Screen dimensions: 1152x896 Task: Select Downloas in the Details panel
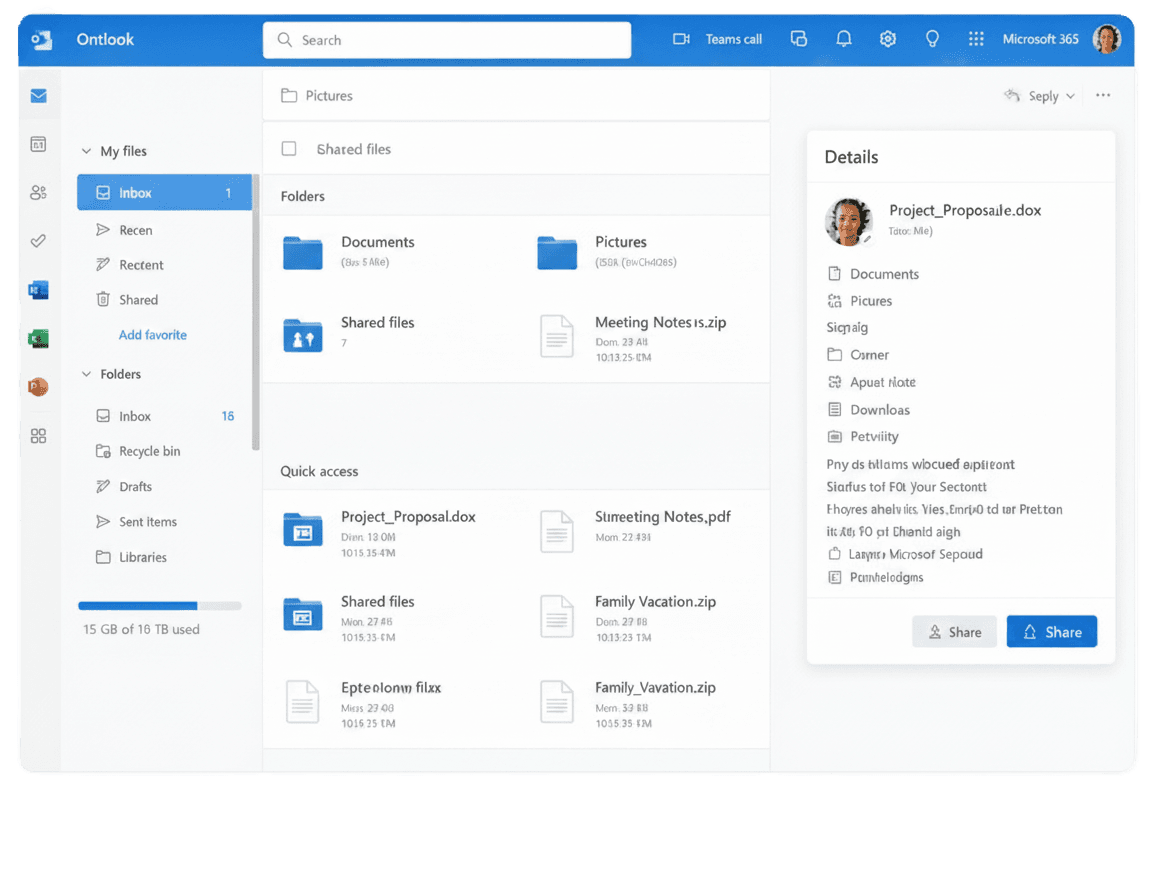click(868, 410)
